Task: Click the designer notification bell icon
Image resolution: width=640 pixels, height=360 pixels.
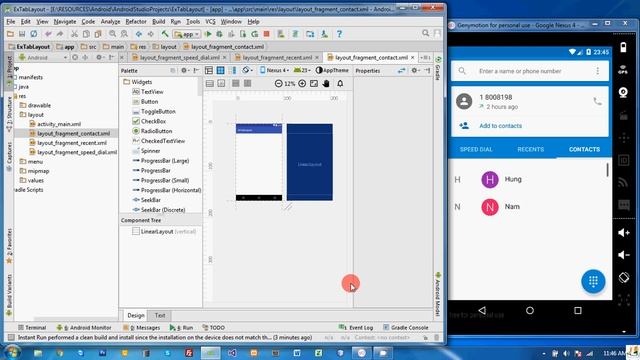Action: click(x=340, y=83)
